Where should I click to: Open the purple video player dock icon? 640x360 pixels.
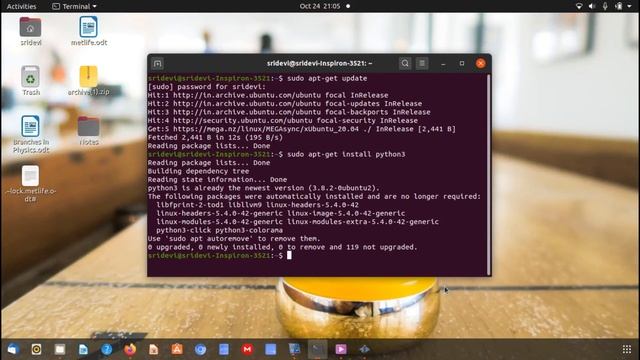(x=341, y=349)
